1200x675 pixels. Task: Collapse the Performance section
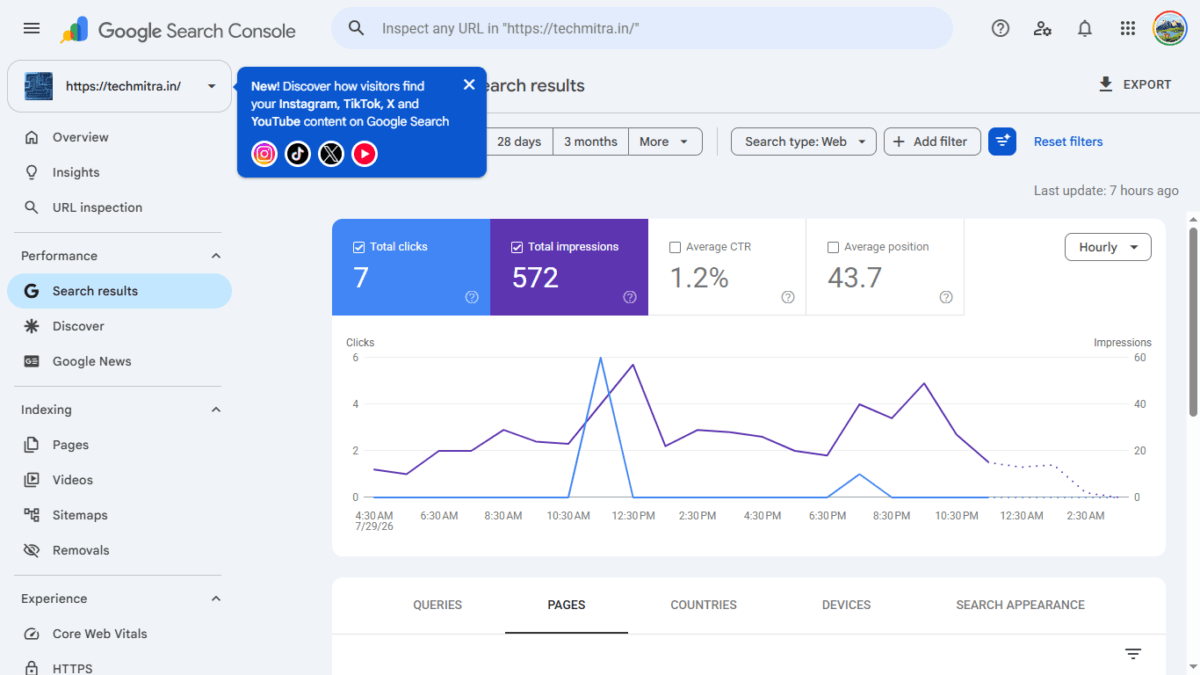(x=216, y=256)
